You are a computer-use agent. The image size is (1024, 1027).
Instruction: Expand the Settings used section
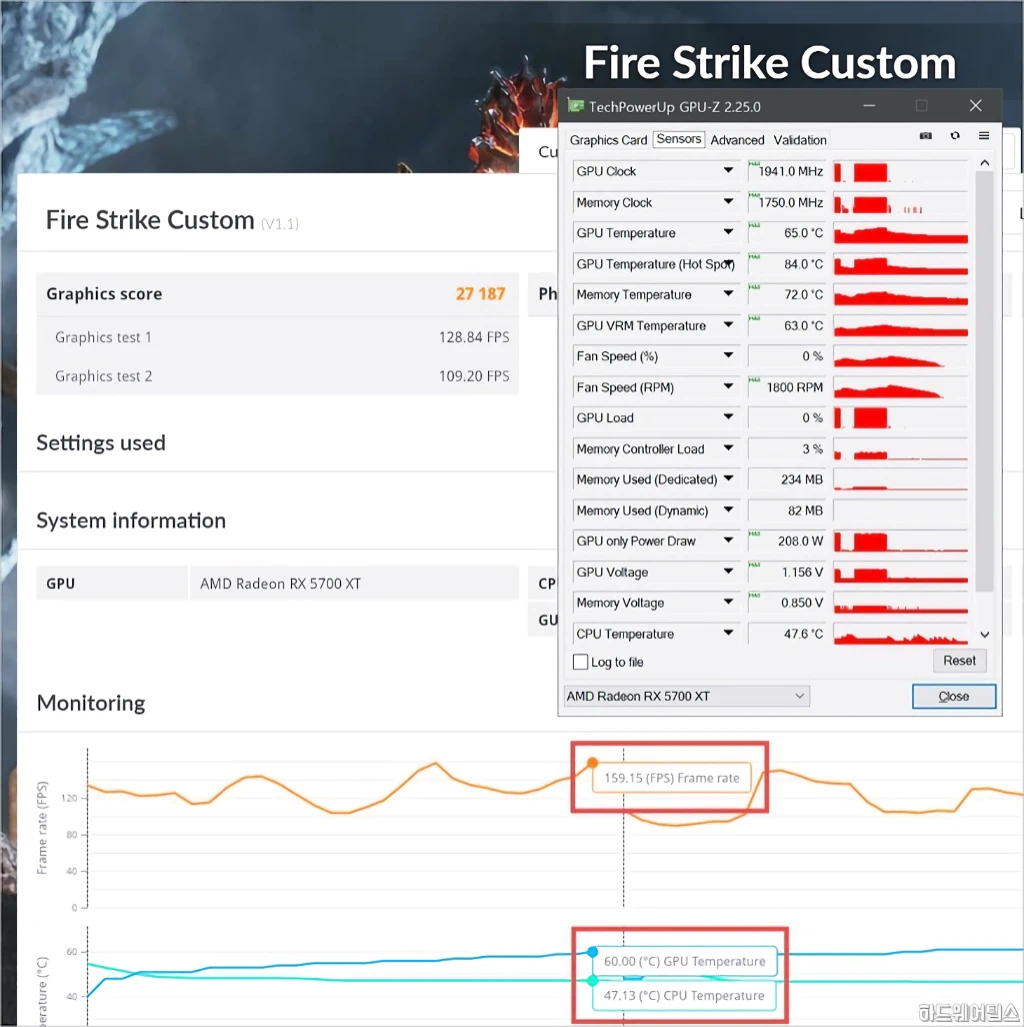click(101, 443)
